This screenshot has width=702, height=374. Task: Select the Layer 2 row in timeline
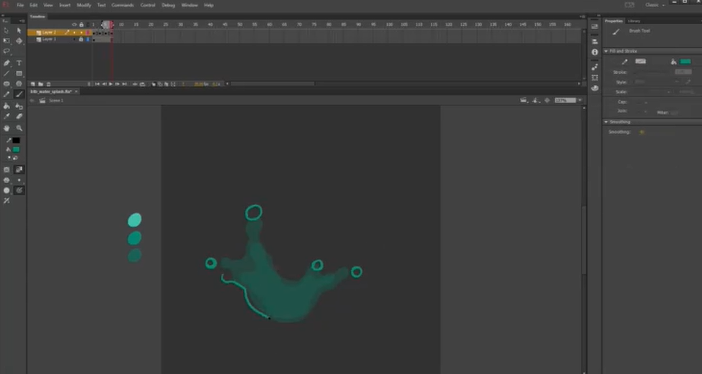click(60, 33)
